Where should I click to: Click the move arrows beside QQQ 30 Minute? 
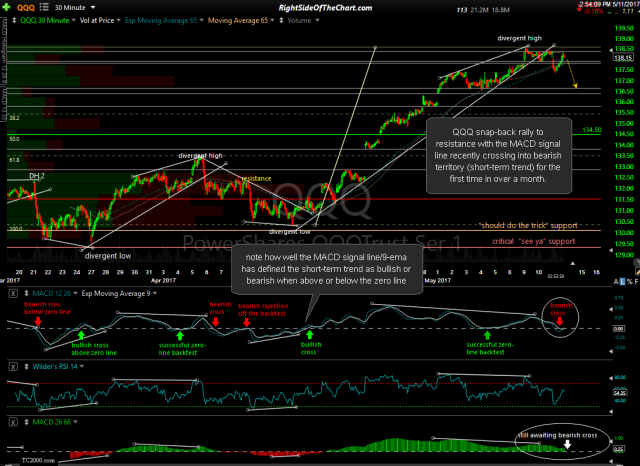[x=14, y=20]
